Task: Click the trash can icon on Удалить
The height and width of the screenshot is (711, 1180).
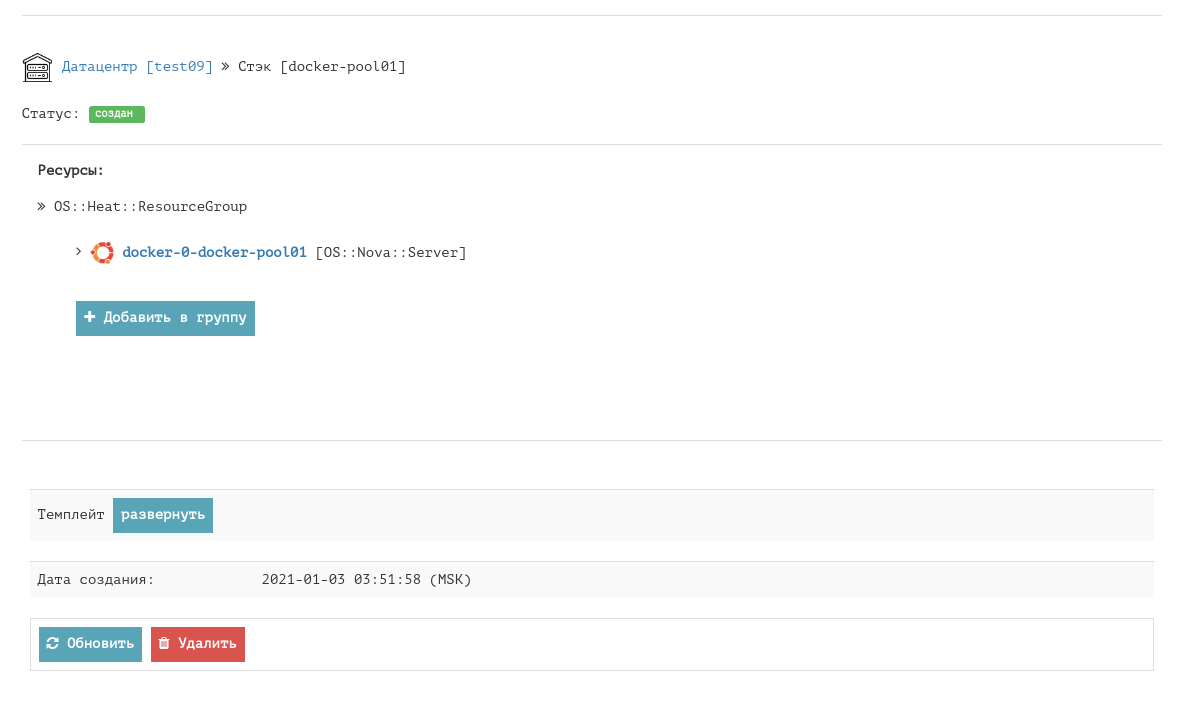Action: [x=164, y=644]
